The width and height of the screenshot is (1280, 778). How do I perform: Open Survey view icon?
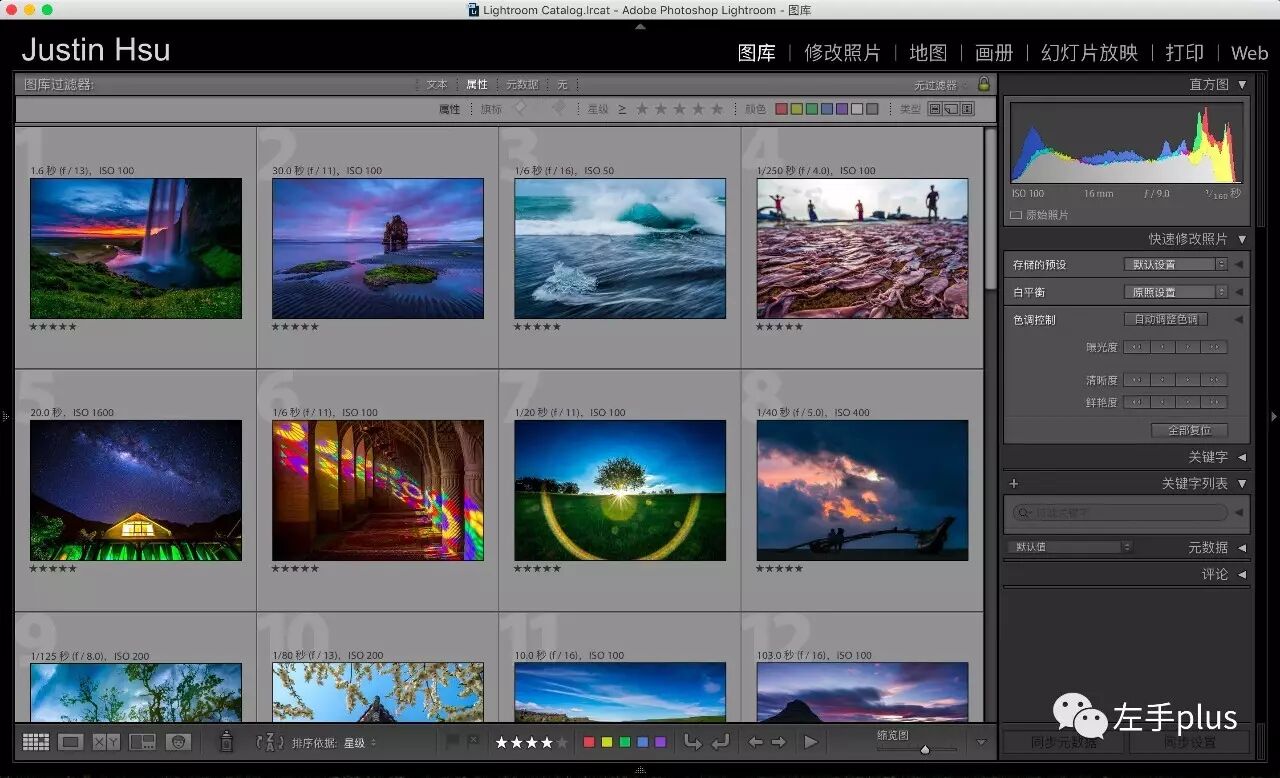tap(142, 742)
